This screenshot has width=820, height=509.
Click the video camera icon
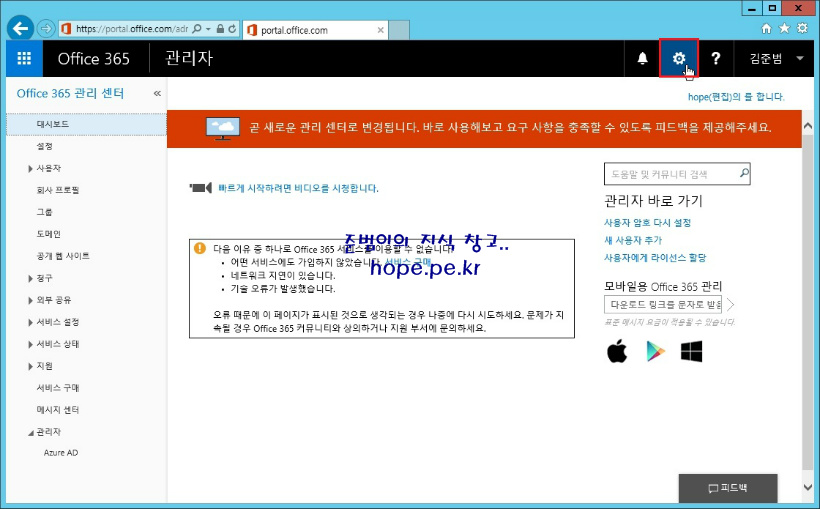[x=200, y=188]
